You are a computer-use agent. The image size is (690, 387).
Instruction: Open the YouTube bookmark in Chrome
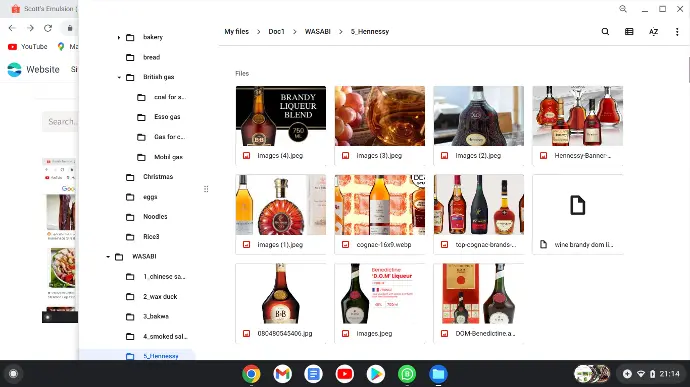(x=27, y=47)
